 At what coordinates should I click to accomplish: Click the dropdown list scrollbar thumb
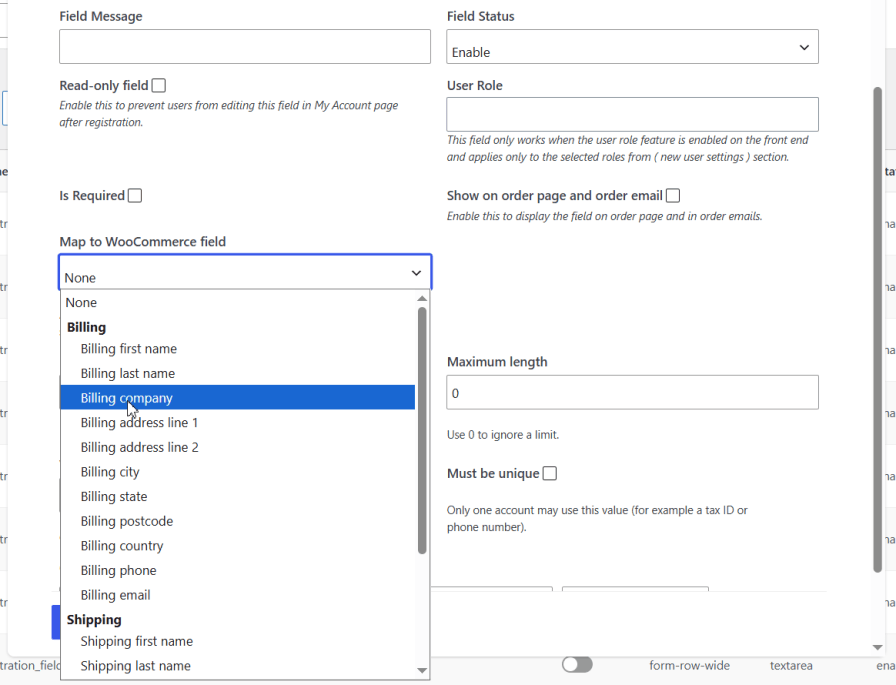(x=422, y=431)
